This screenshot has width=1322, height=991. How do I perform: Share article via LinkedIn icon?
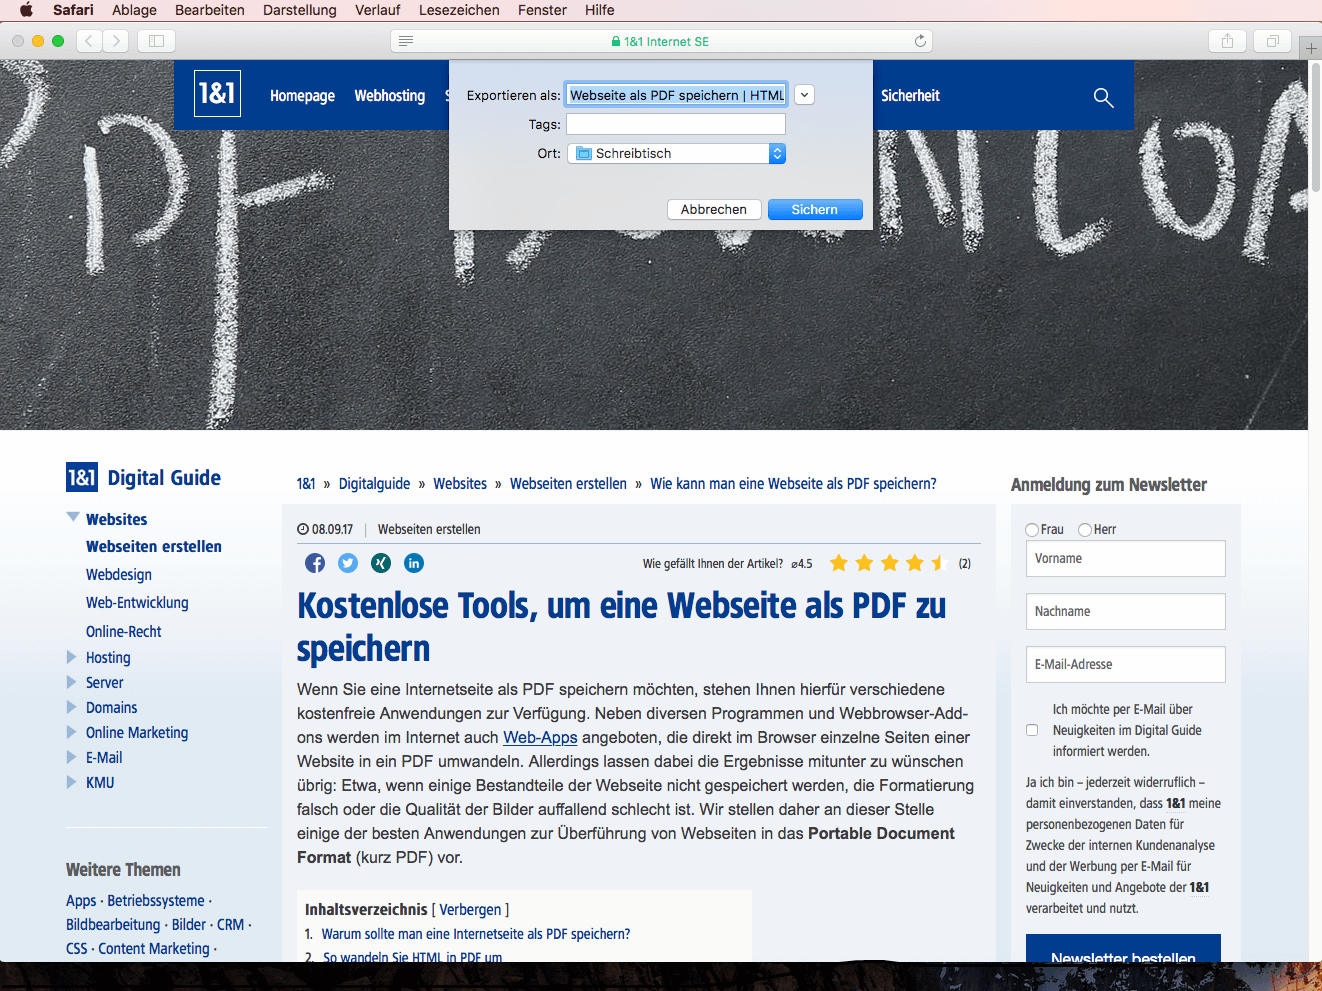pyautogui.click(x=414, y=563)
